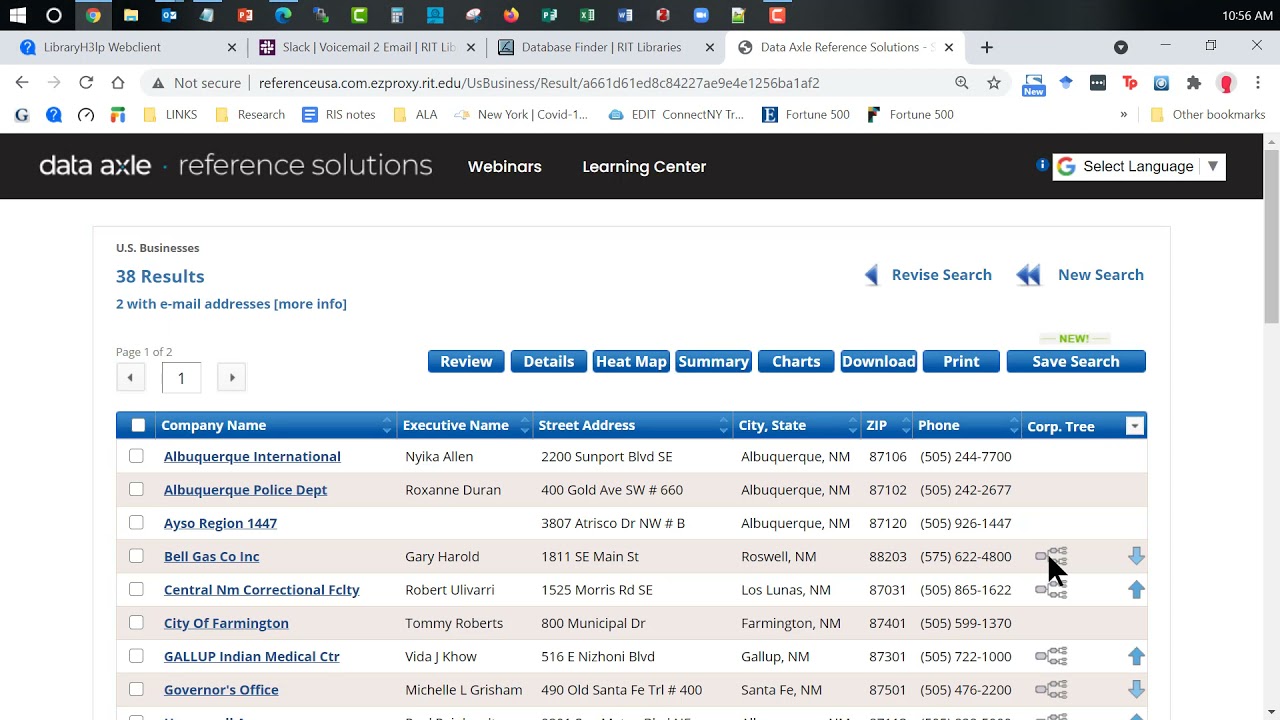Tick the select-all checkbox in table header
Image resolution: width=1280 pixels, height=720 pixels.
click(x=138, y=425)
